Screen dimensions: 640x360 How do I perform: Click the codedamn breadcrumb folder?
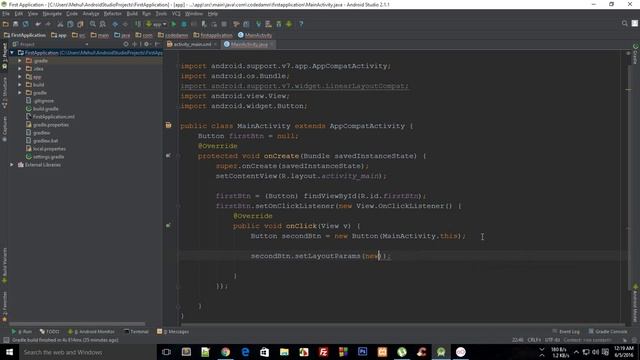[173, 35]
